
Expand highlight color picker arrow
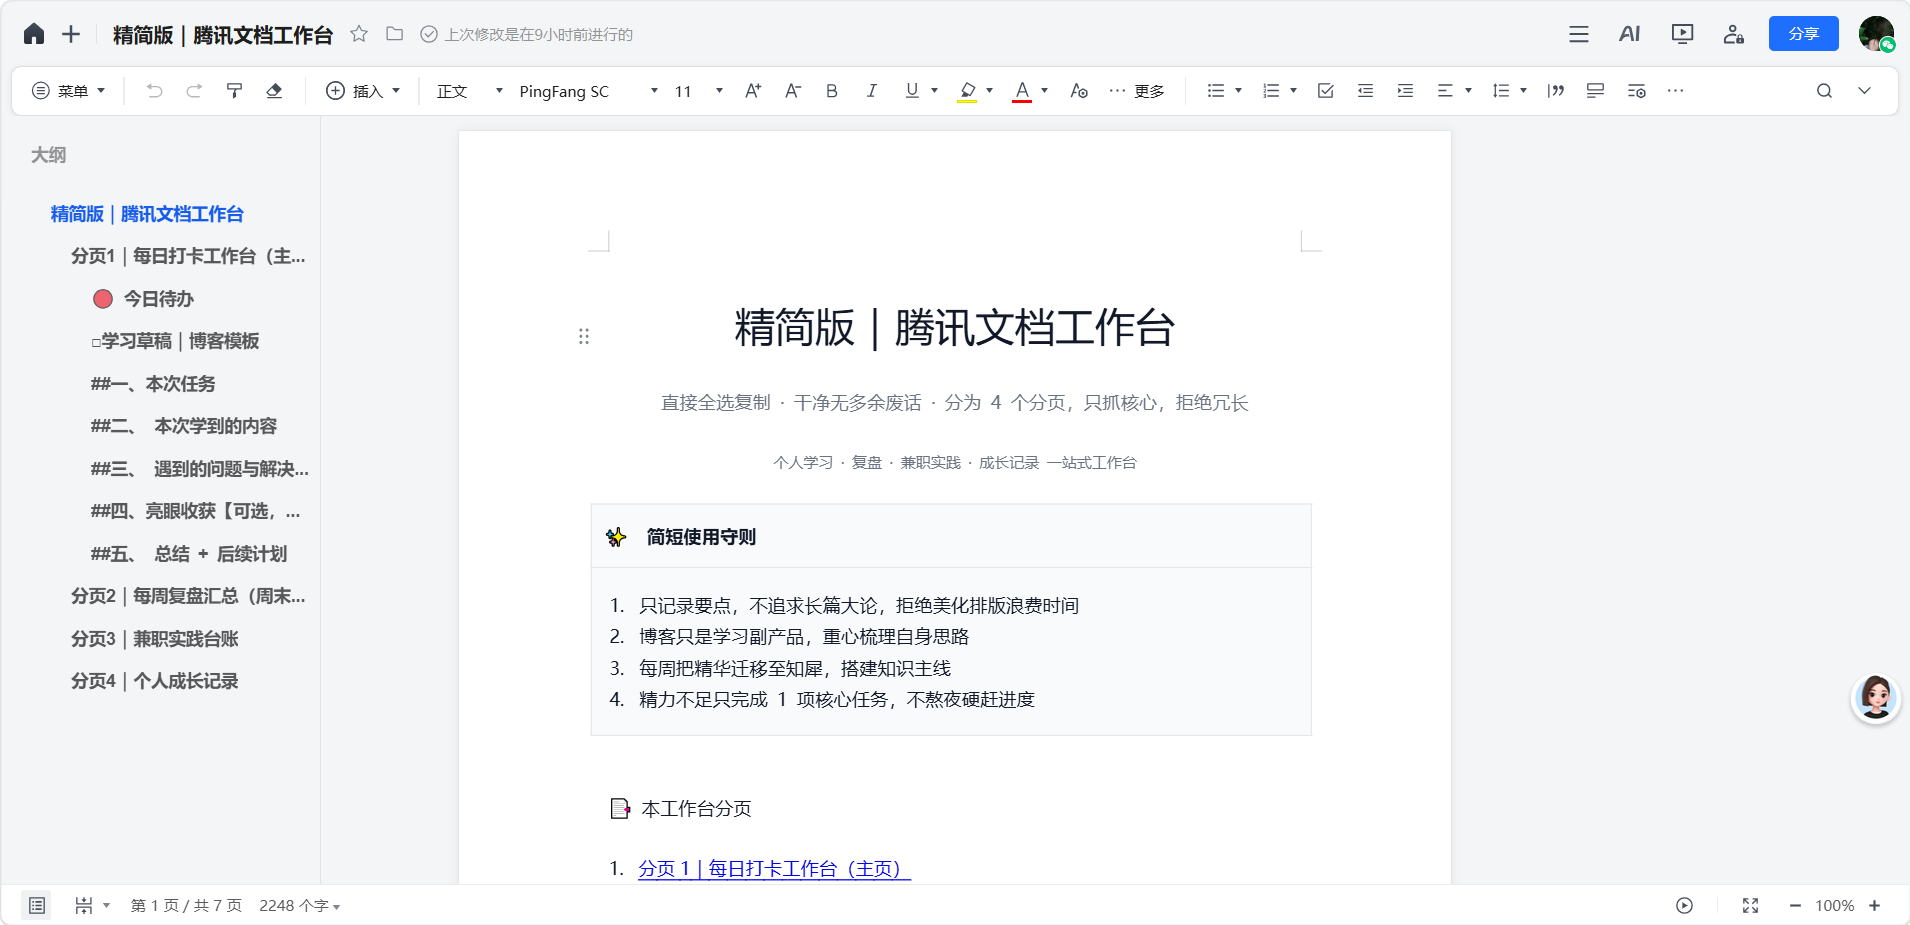(x=990, y=91)
